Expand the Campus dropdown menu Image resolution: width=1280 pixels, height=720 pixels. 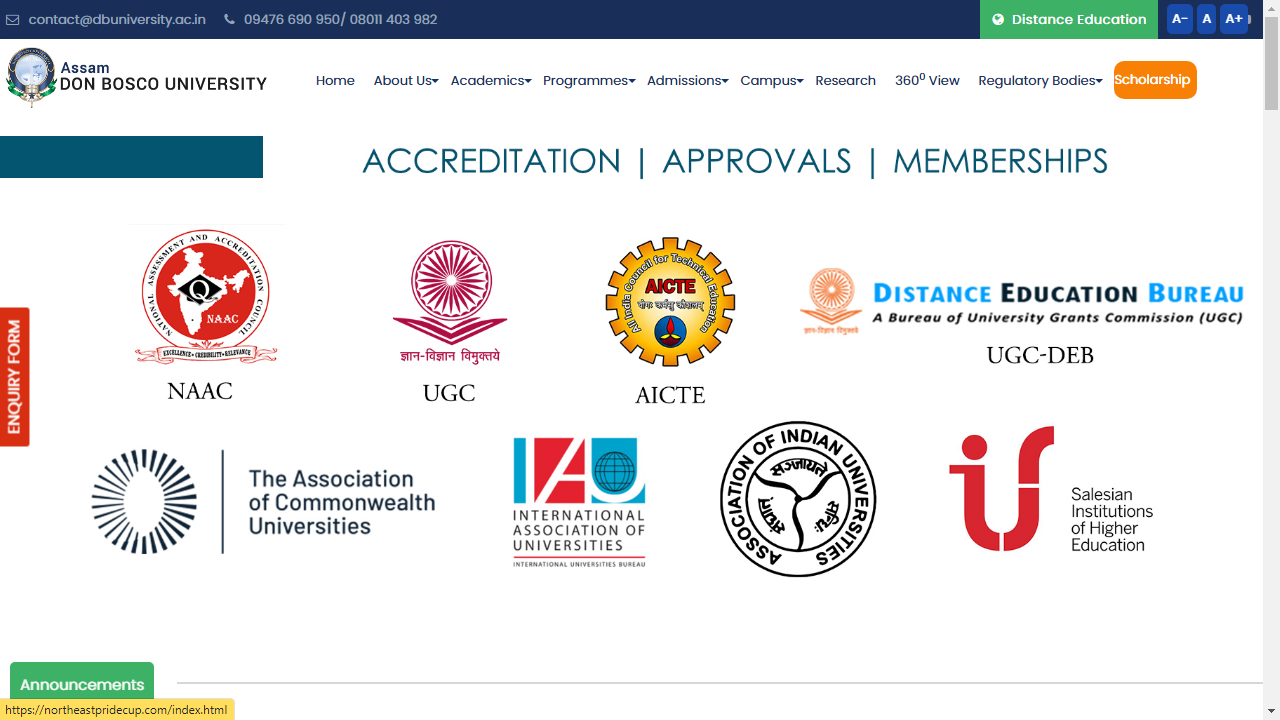coord(772,80)
